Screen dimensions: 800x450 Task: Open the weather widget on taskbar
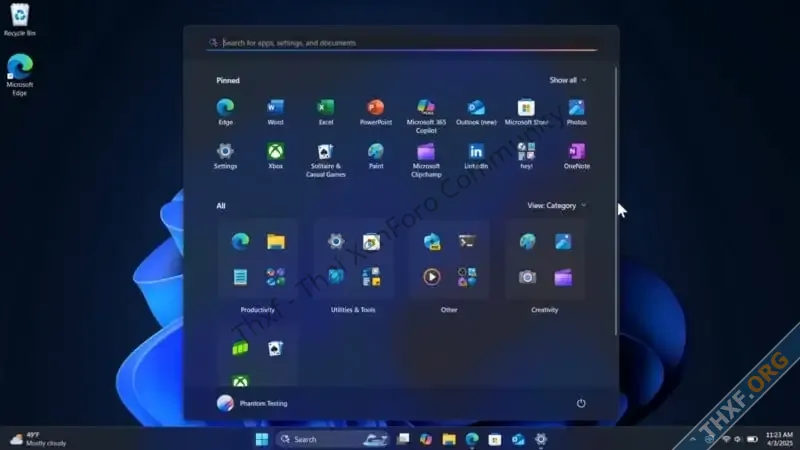point(38,439)
